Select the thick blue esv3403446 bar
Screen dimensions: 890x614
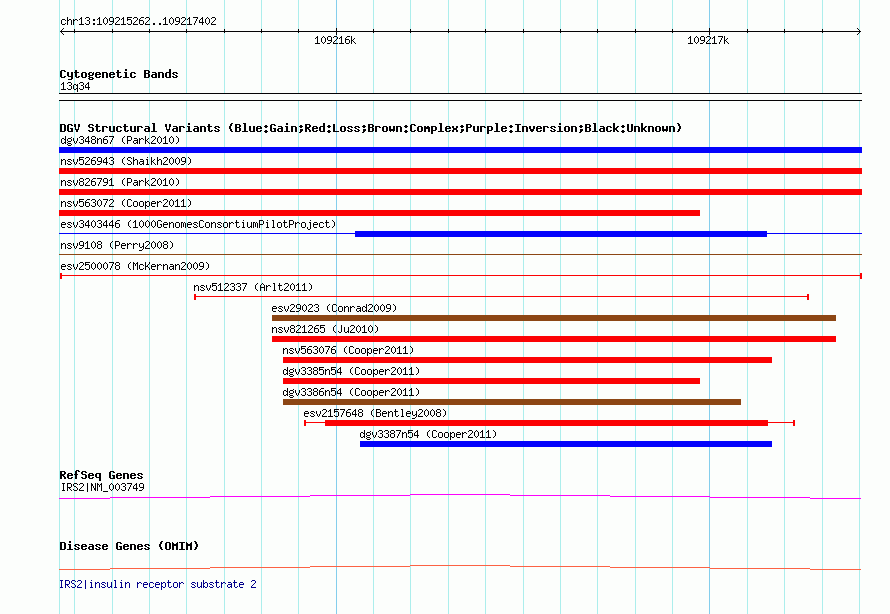click(561, 234)
